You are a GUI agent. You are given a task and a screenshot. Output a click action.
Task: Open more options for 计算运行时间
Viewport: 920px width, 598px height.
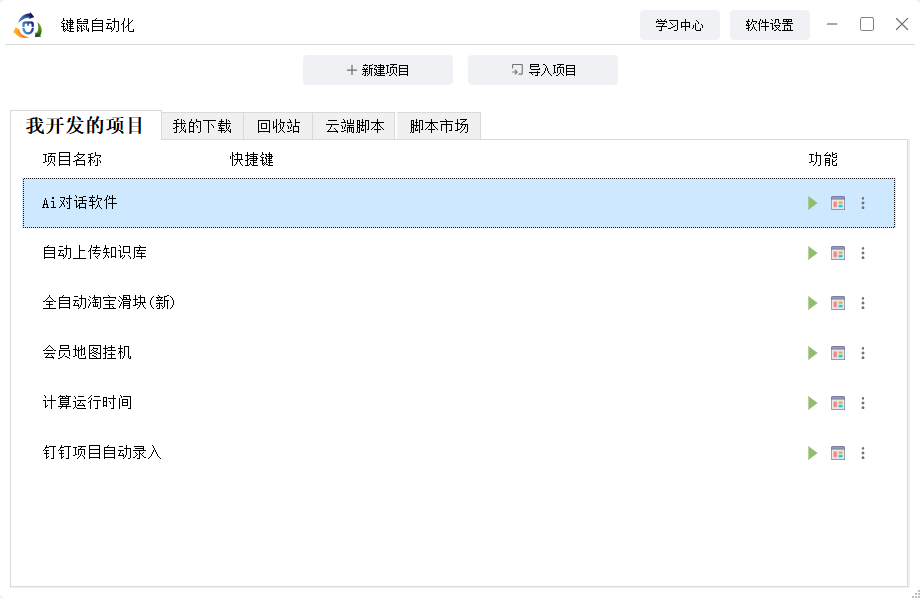pyautogui.click(x=862, y=403)
